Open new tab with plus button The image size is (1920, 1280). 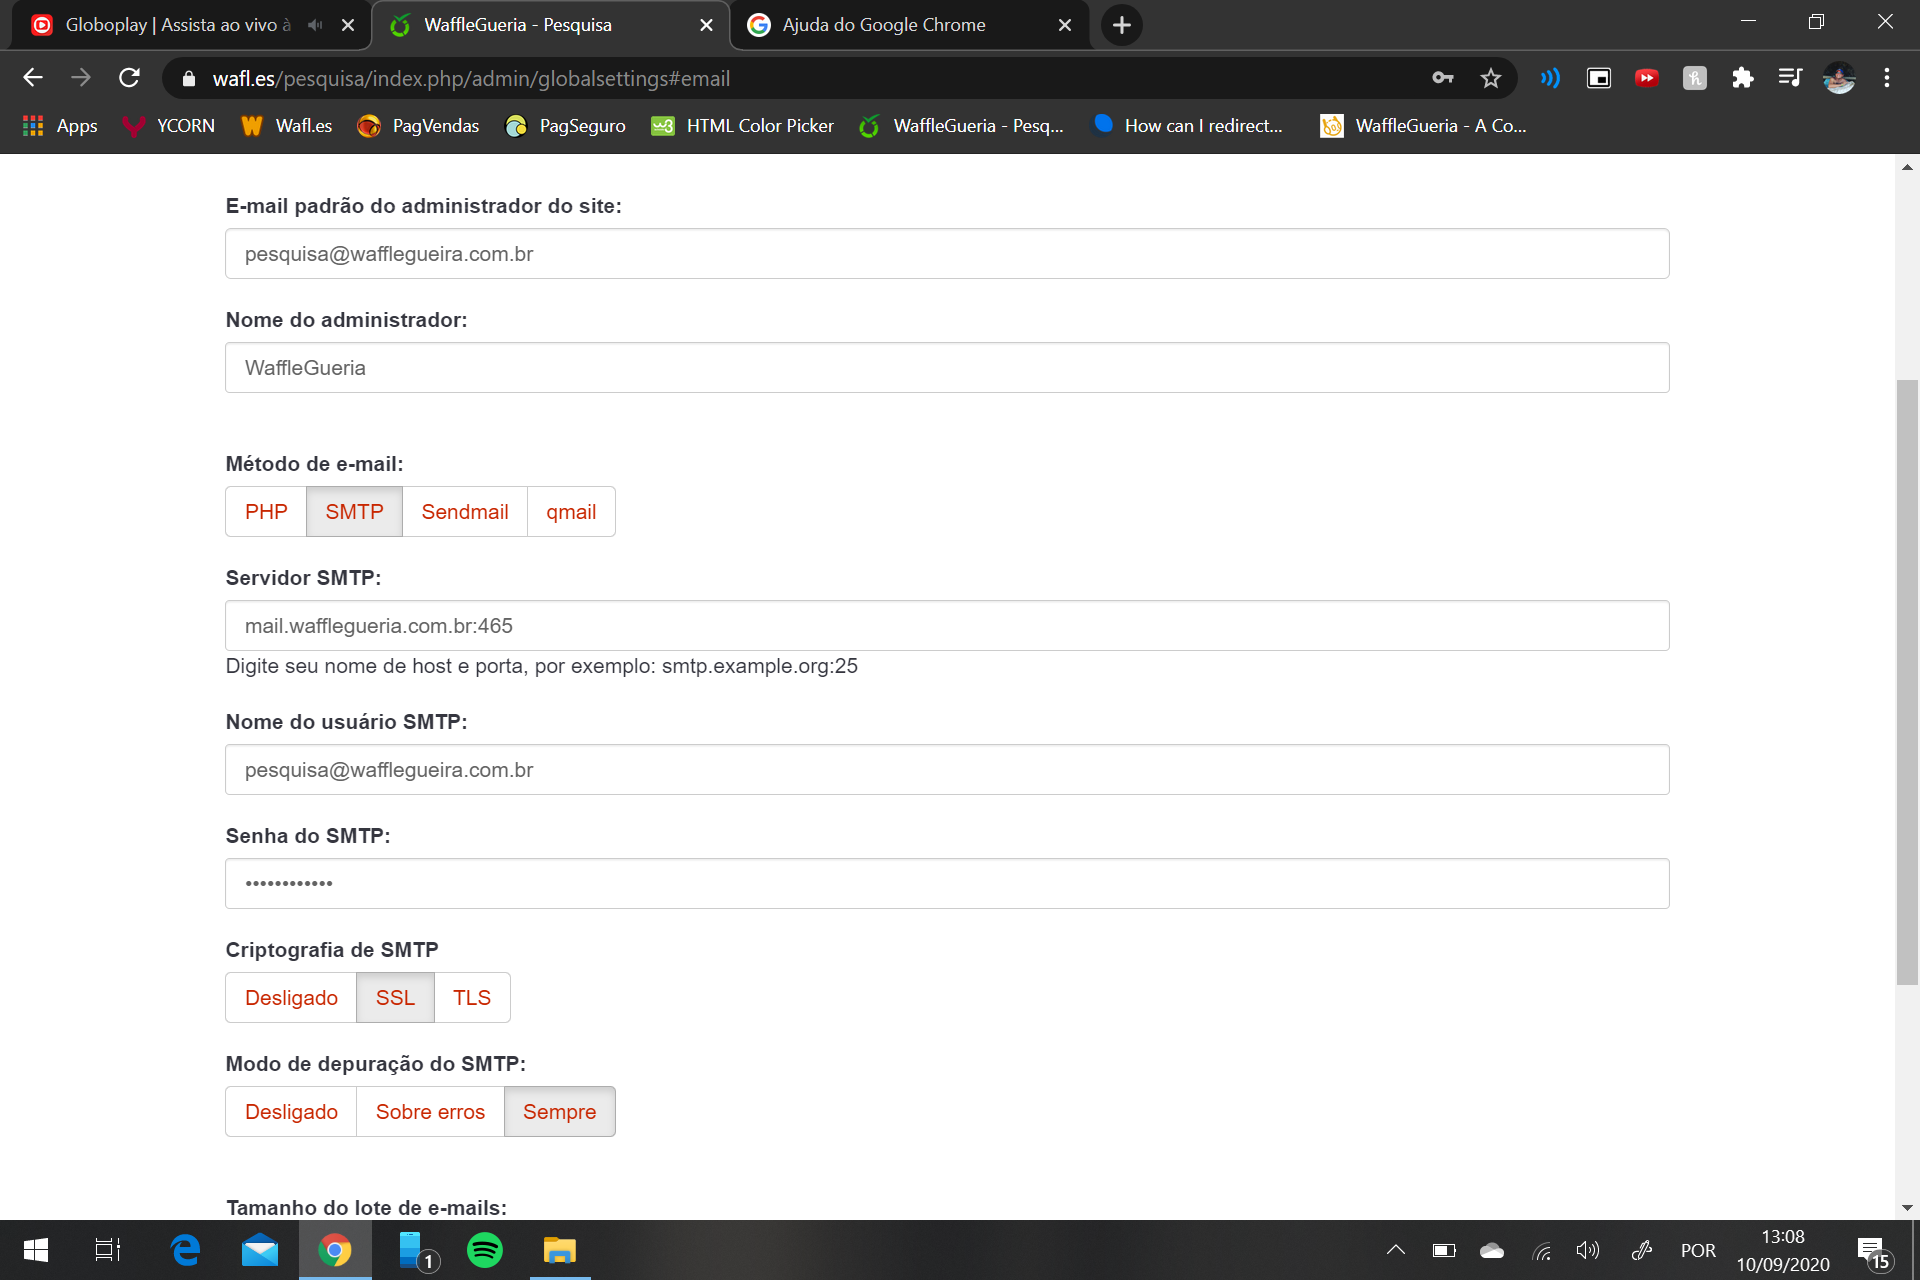pyautogui.click(x=1121, y=25)
